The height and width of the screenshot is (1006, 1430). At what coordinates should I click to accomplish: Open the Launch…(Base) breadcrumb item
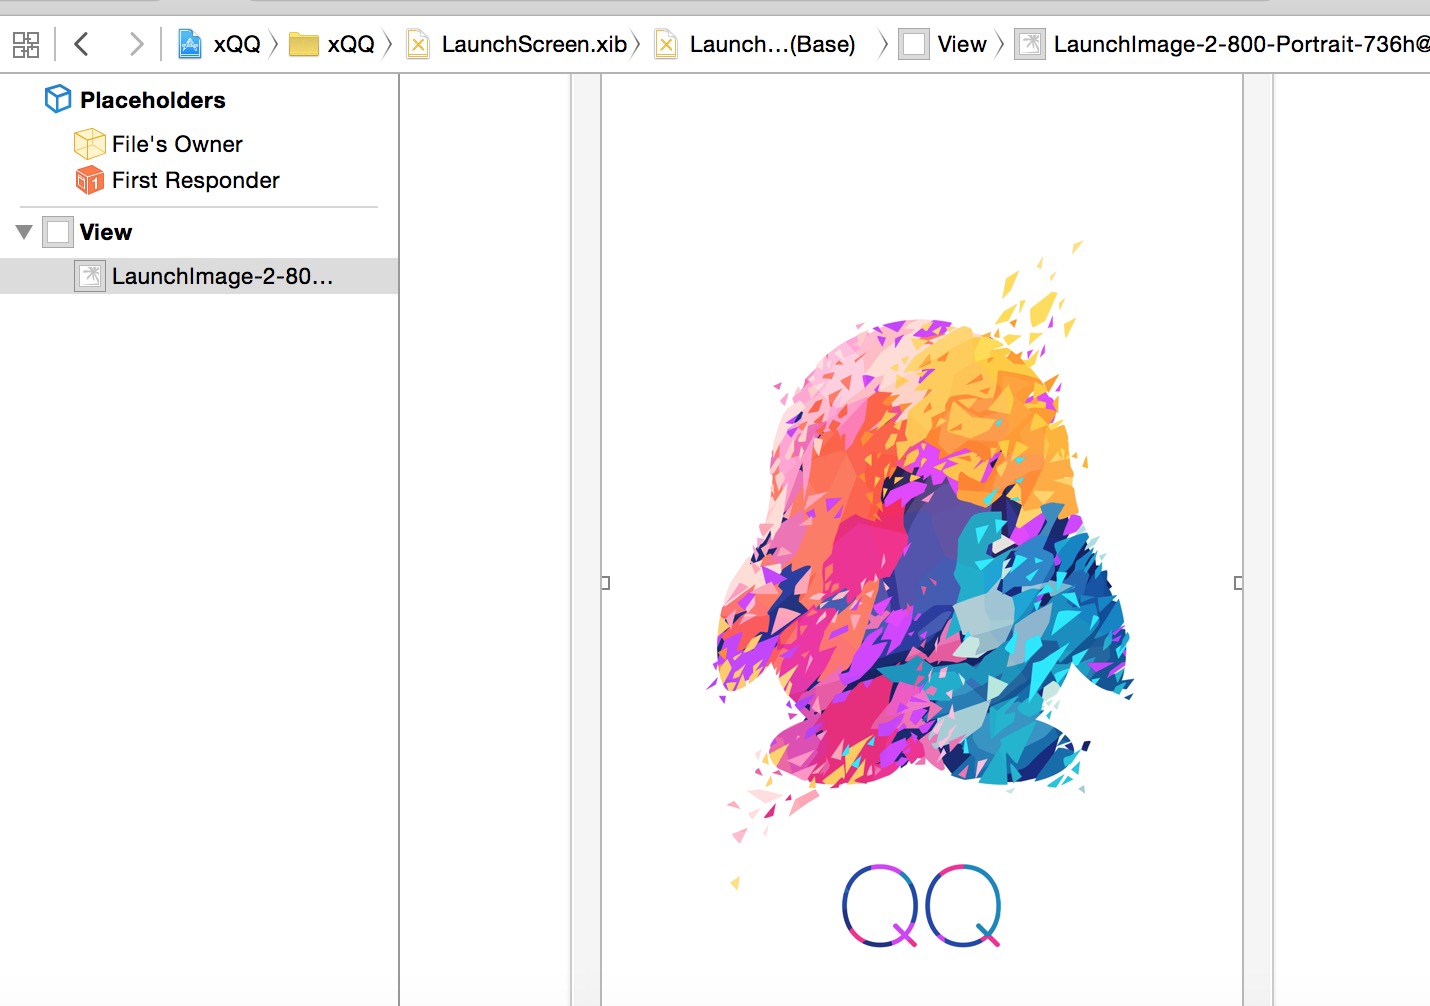772,44
